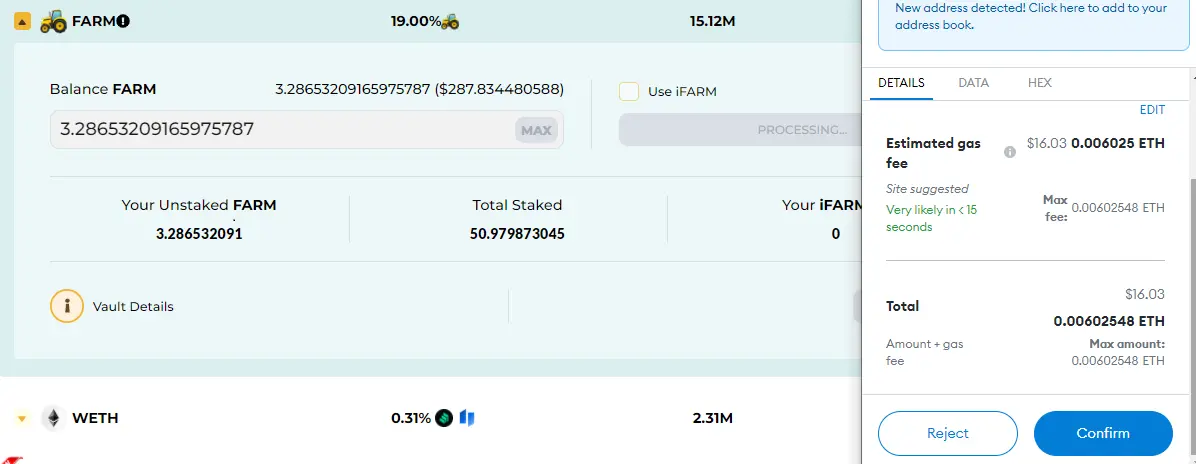Click the 2.31M WETH deposits value
The width and height of the screenshot is (1196, 464).
tap(712, 418)
